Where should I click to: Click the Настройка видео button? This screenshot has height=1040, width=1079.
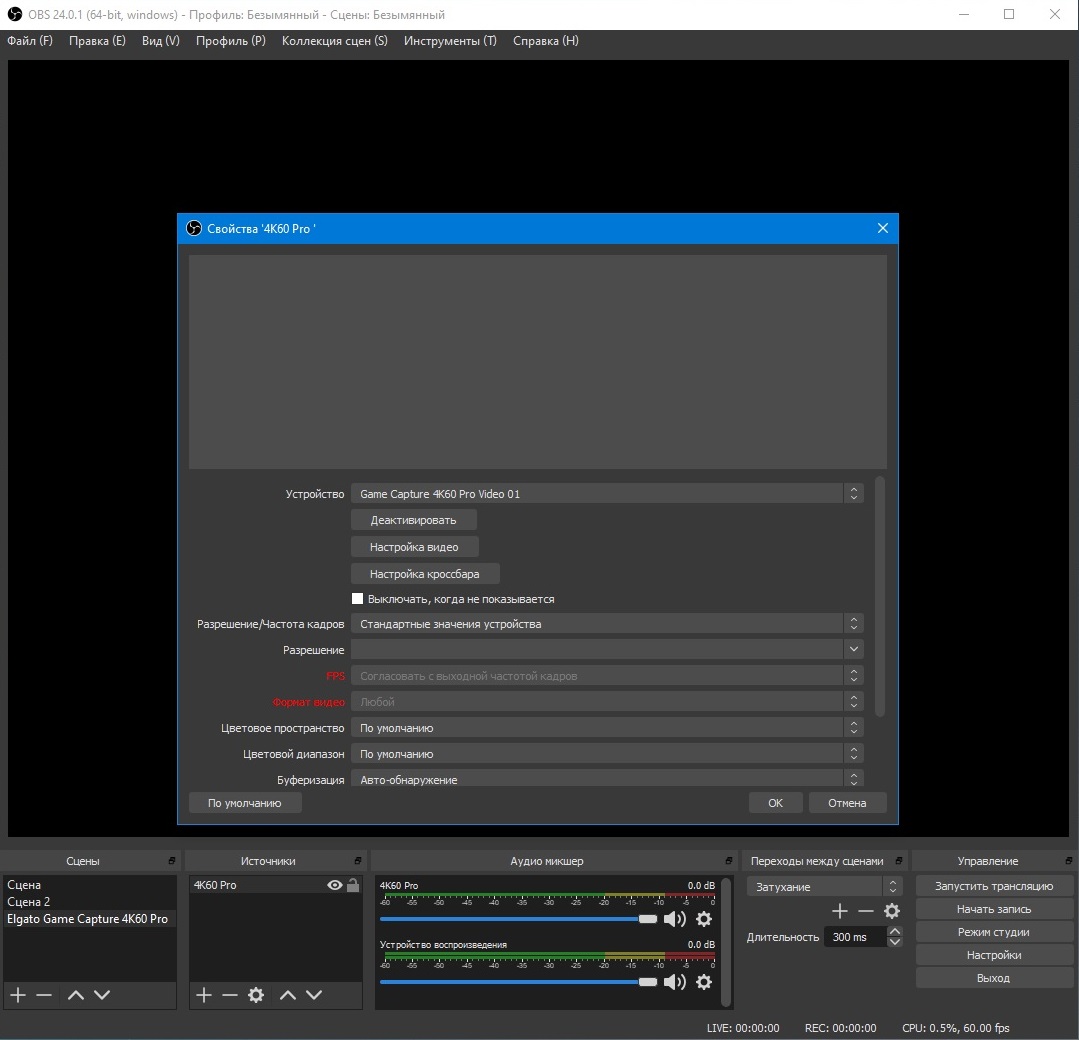pos(414,546)
